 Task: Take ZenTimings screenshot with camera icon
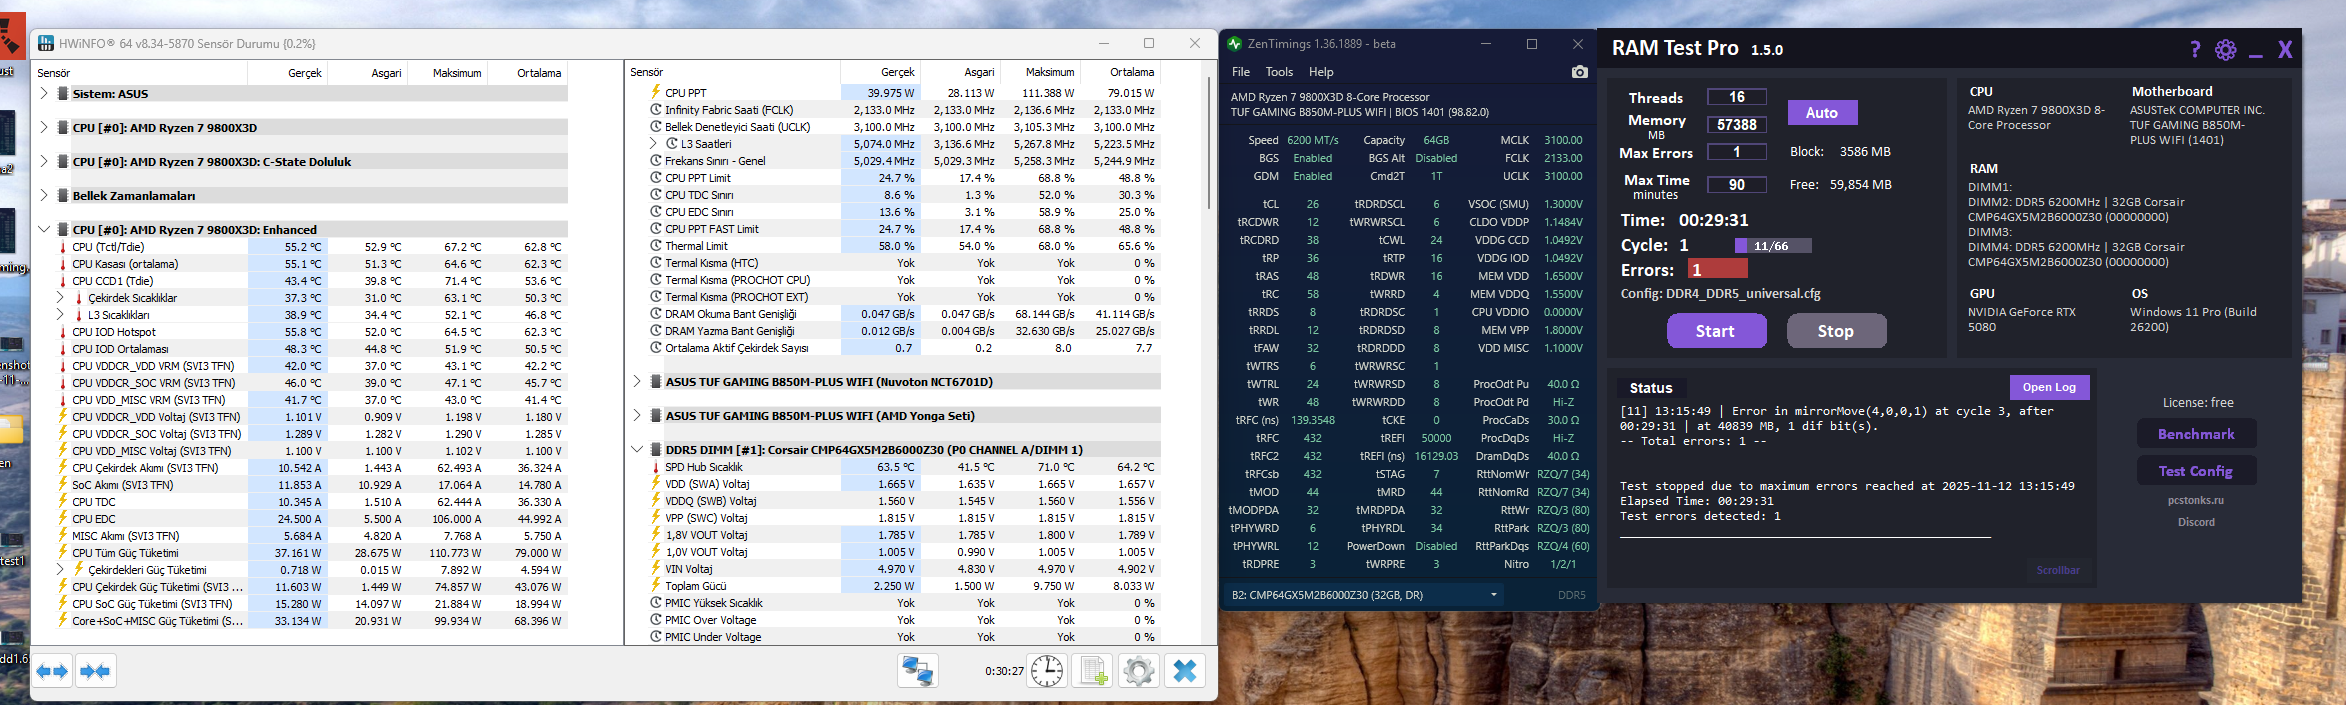point(1580,72)
